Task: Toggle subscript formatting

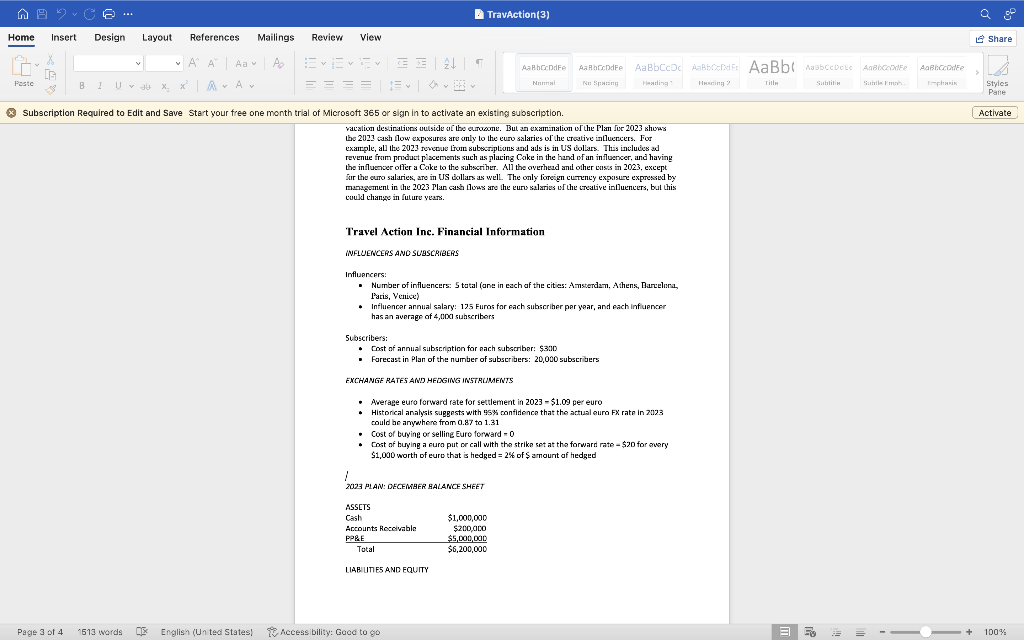Action: point(165,86)
